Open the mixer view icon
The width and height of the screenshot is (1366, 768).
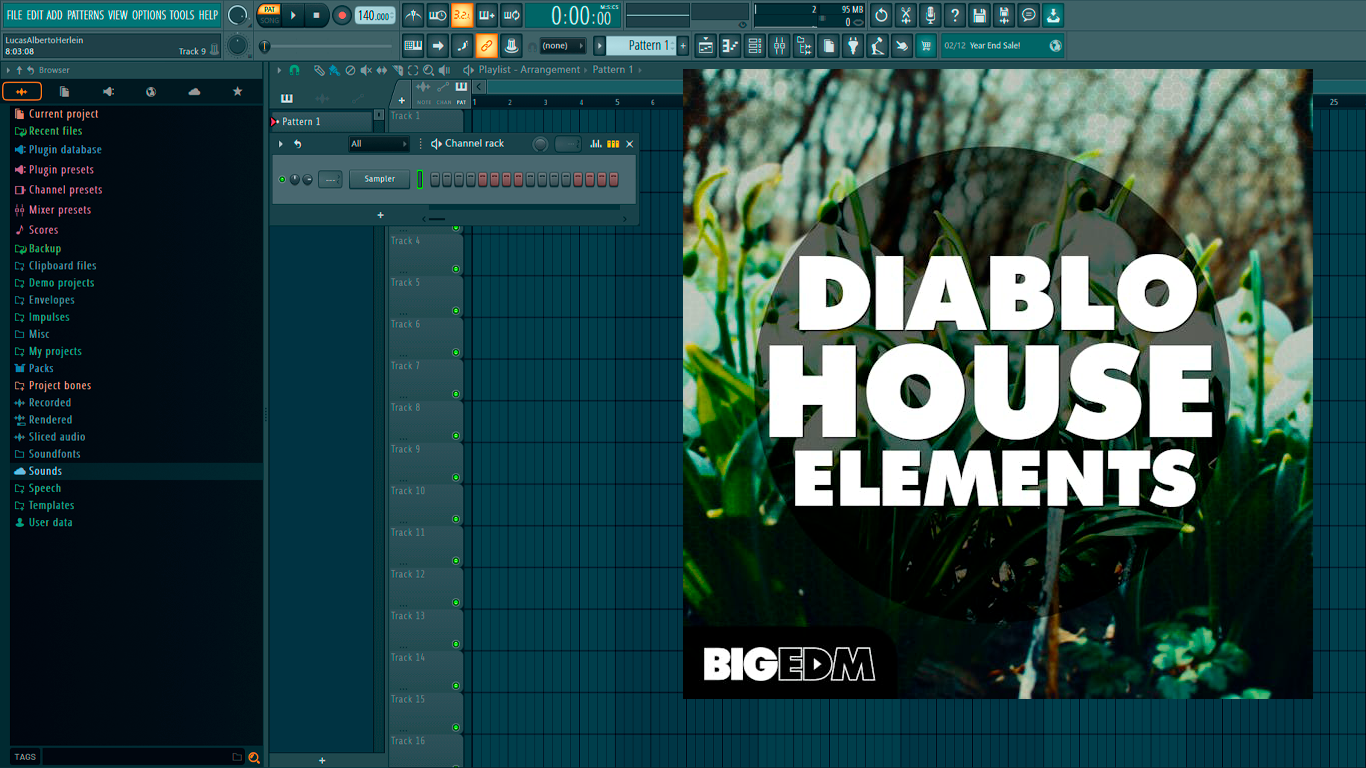click(x=779, y=45)
